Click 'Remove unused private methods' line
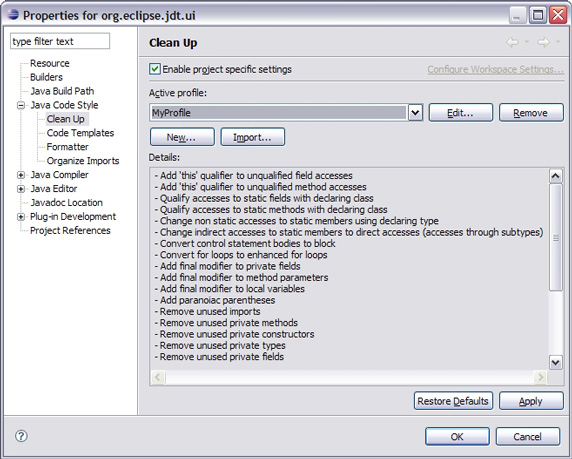The width and height of the screenshot is (572, 459). pyautogui.click(x=226, y=323)
